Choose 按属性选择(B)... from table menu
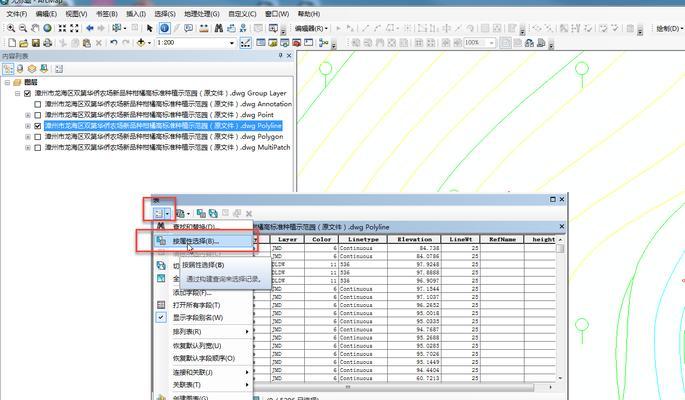Viewport: 685px width, 400px height. coord(203,241)
